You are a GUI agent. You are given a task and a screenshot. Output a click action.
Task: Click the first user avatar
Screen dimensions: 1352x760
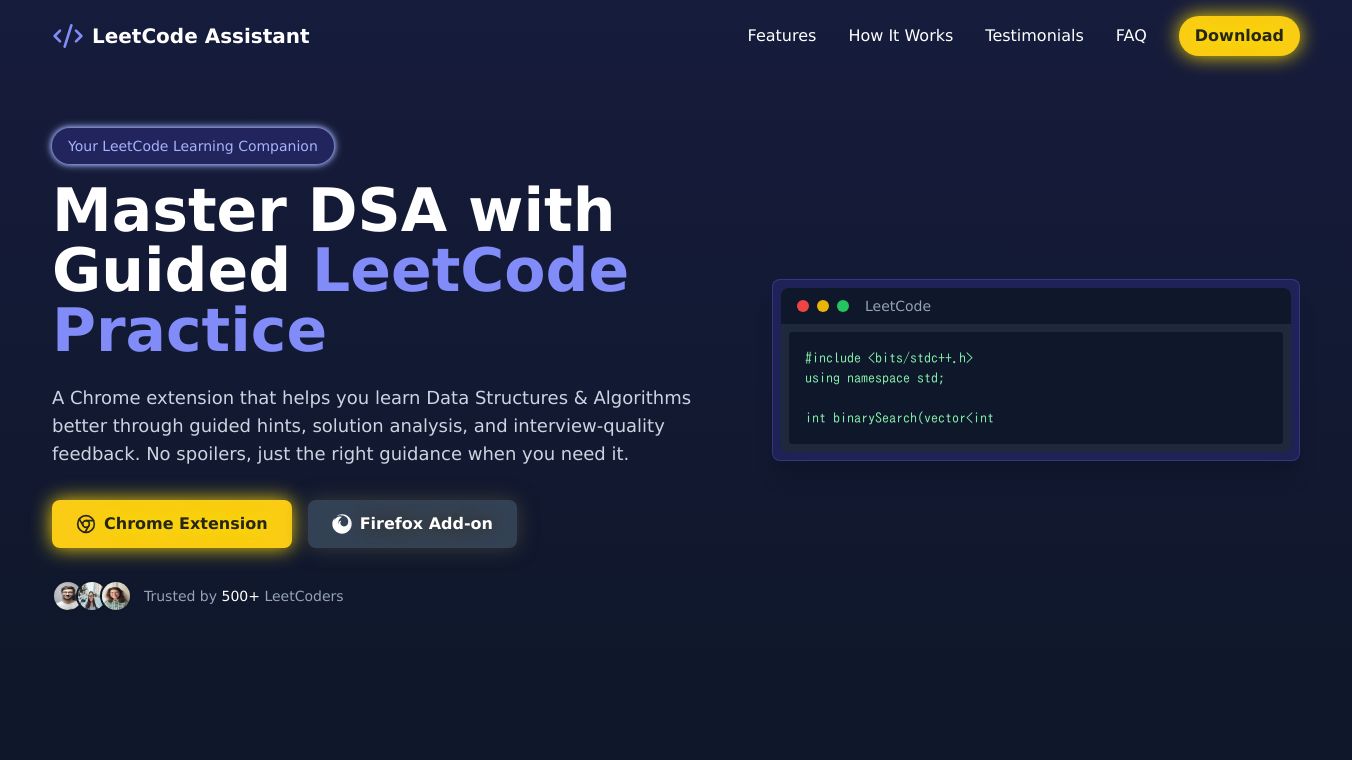[x=67, y=596]
